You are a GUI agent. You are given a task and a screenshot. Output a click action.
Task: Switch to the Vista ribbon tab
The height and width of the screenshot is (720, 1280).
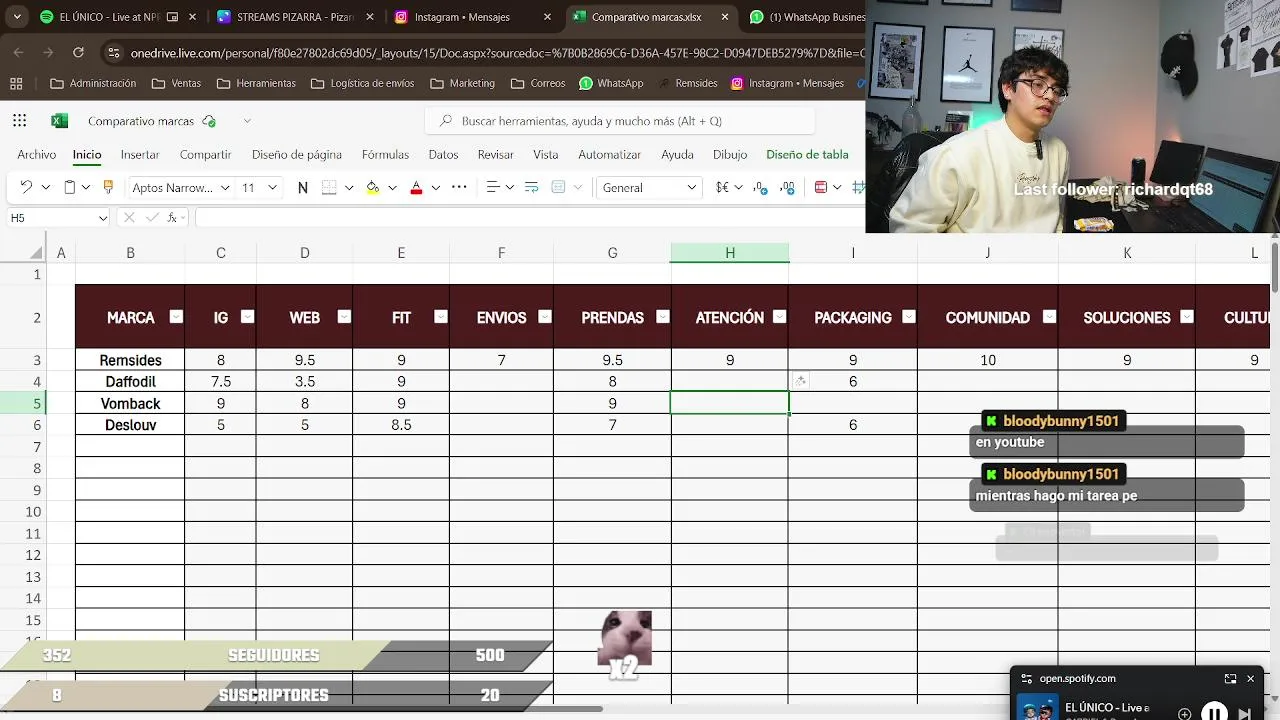point(546,154)
